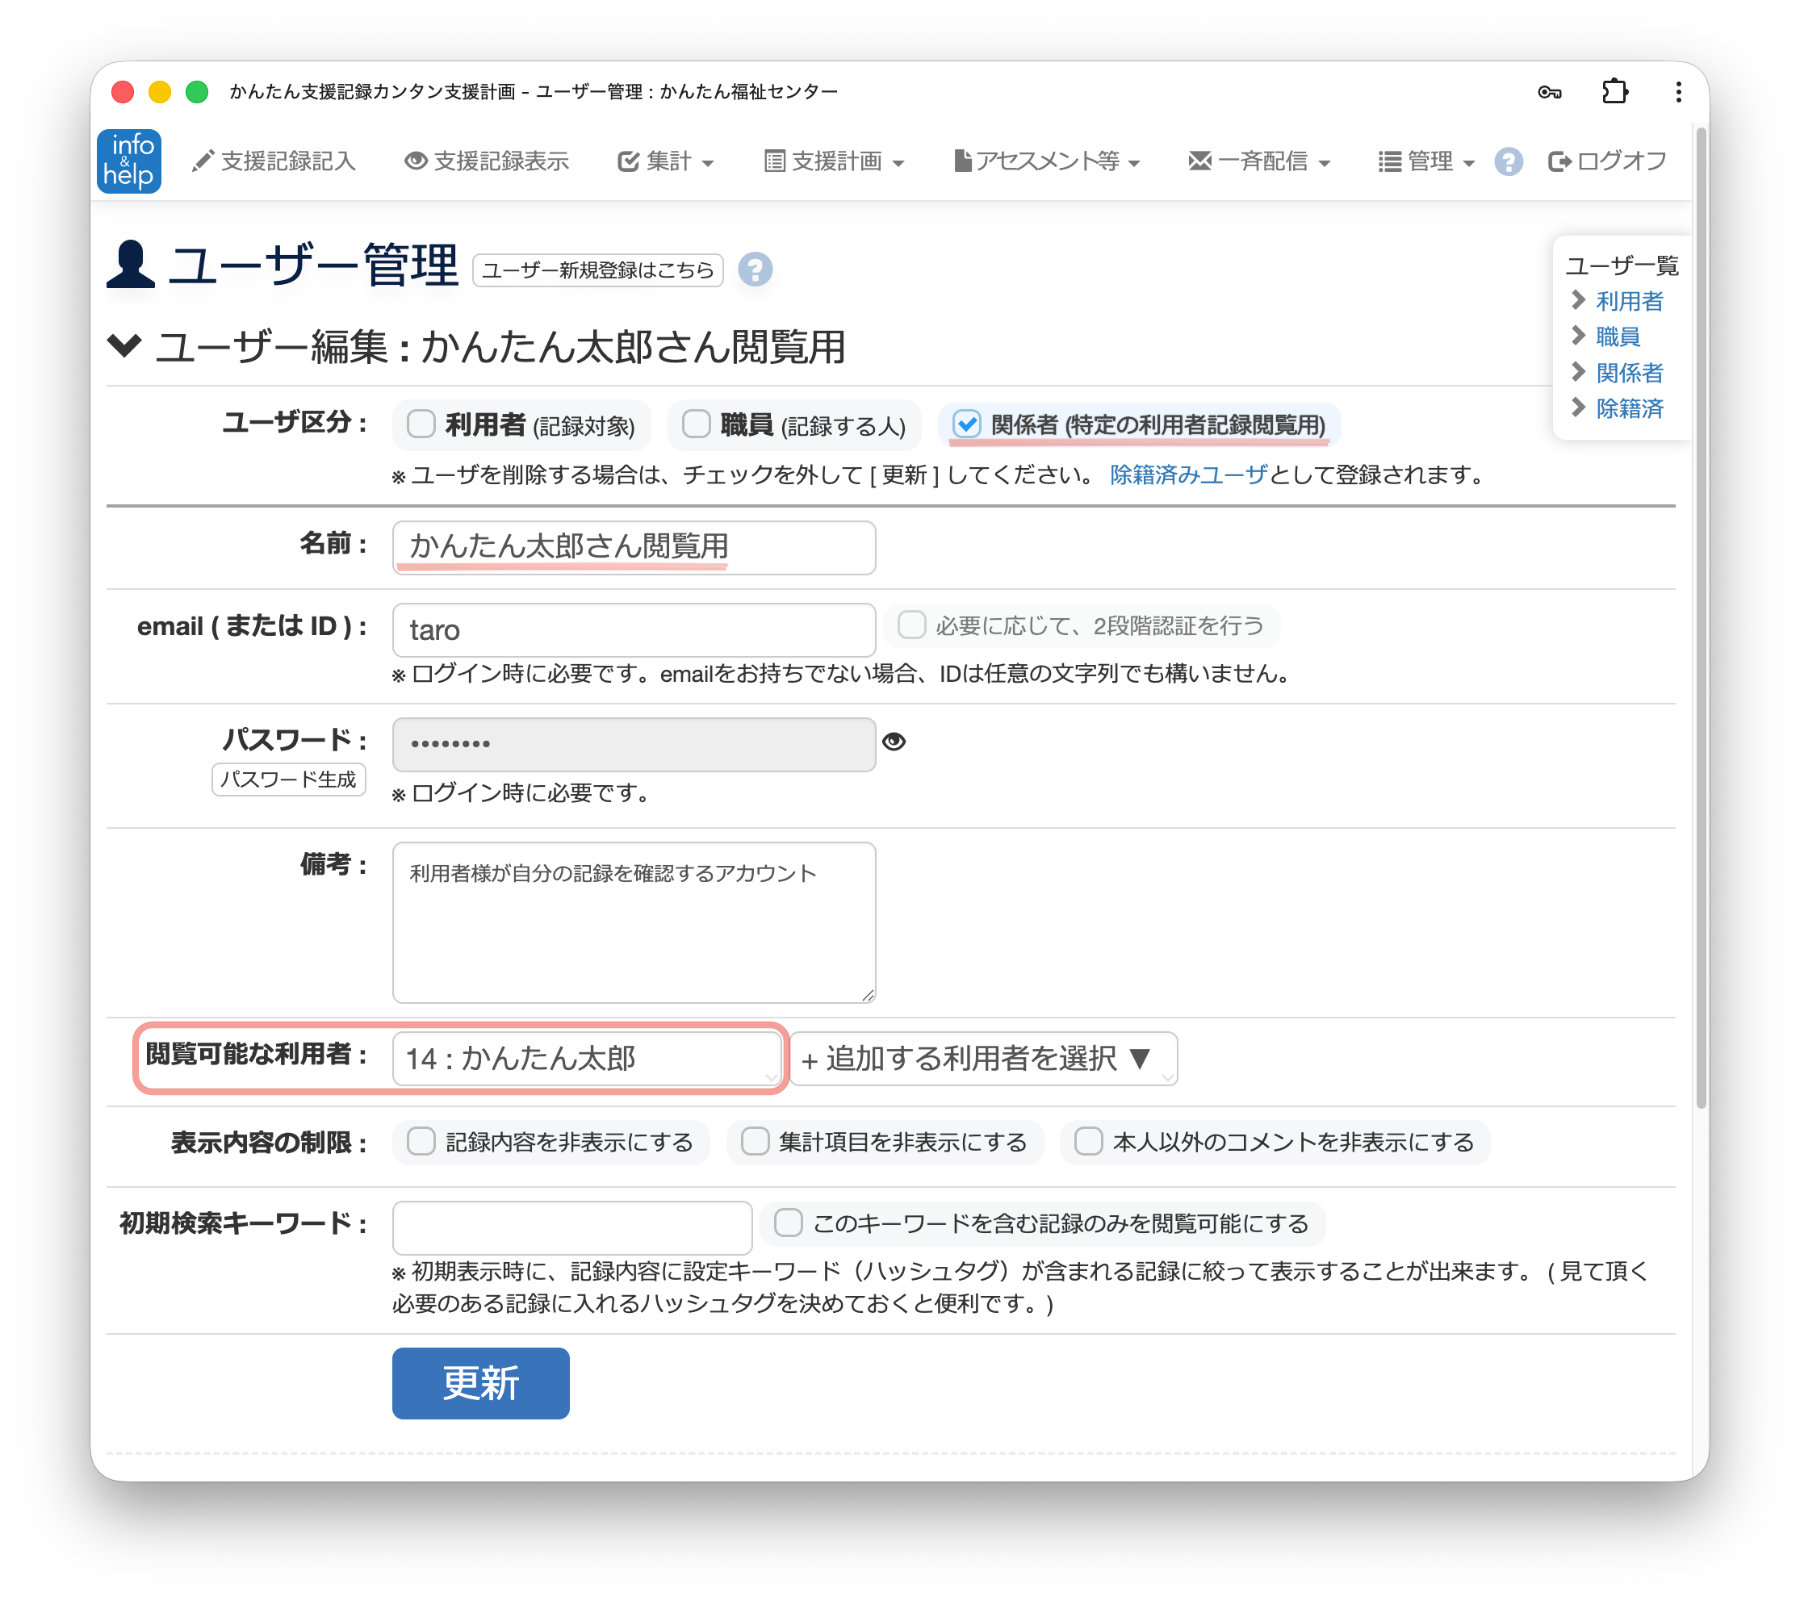
Task: Open the 集計 dropdown menu
Action: (665, 161)
